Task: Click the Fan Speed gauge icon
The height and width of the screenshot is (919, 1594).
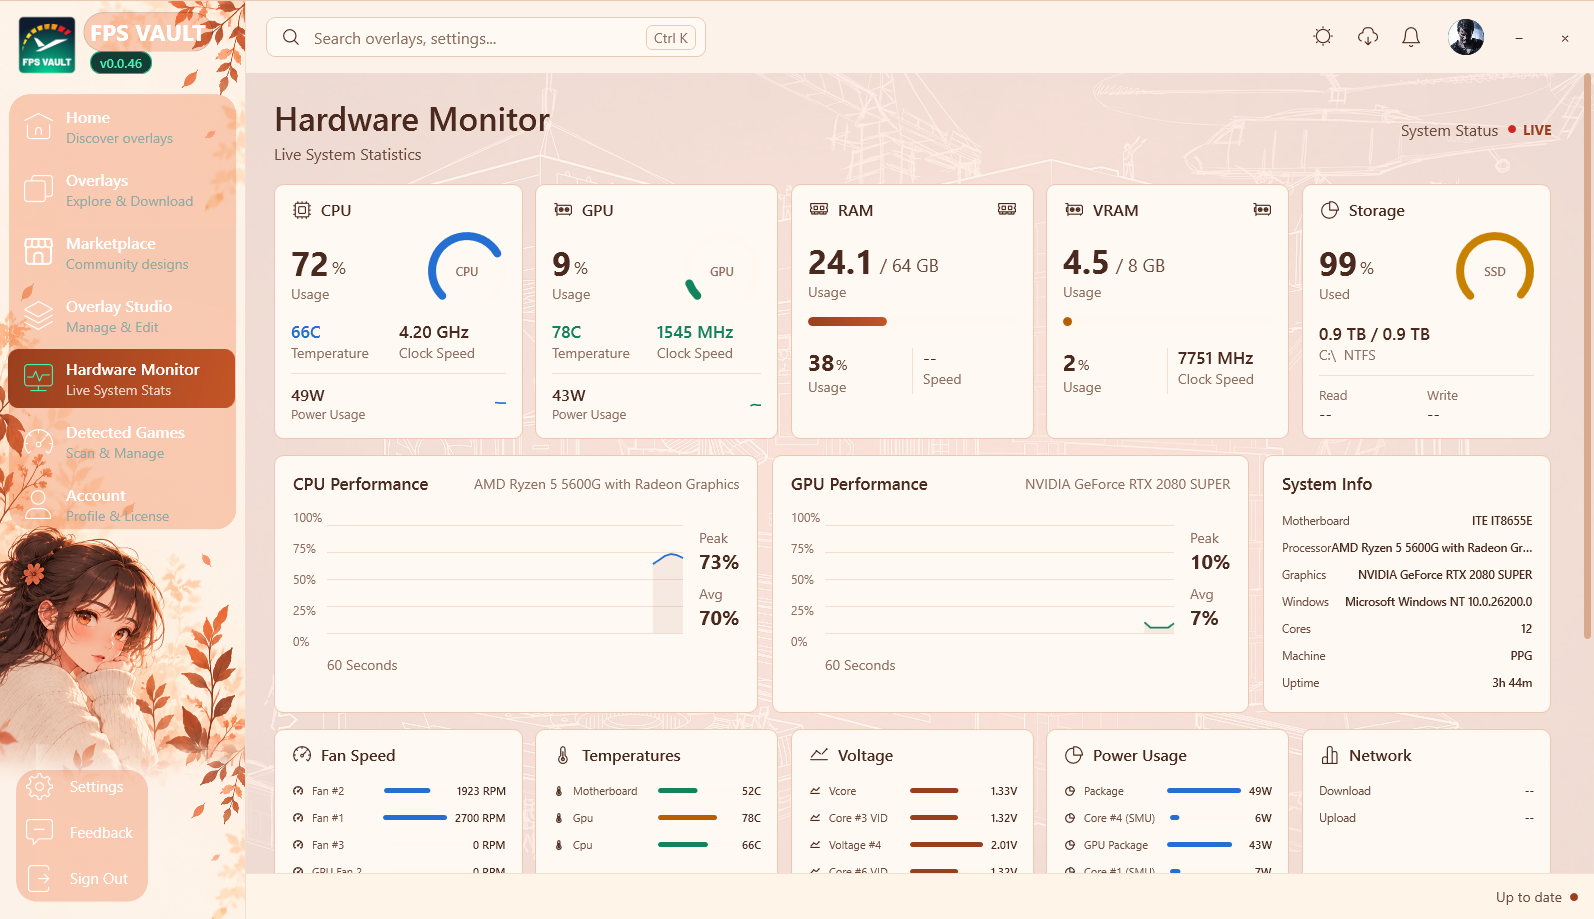Action: 302,755
